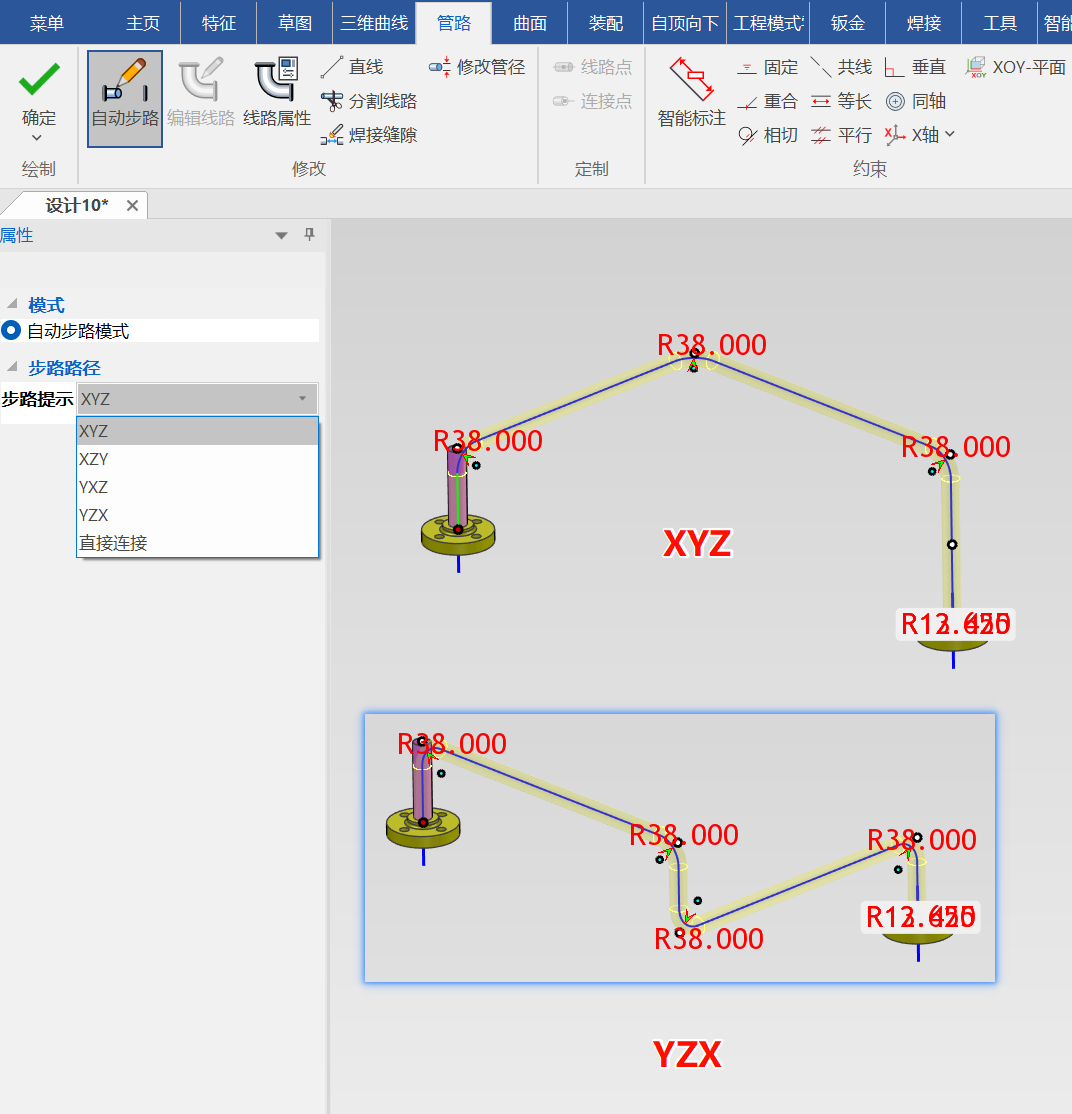
Task: Pin the 属性 properties panel
Action: (310, 235)
